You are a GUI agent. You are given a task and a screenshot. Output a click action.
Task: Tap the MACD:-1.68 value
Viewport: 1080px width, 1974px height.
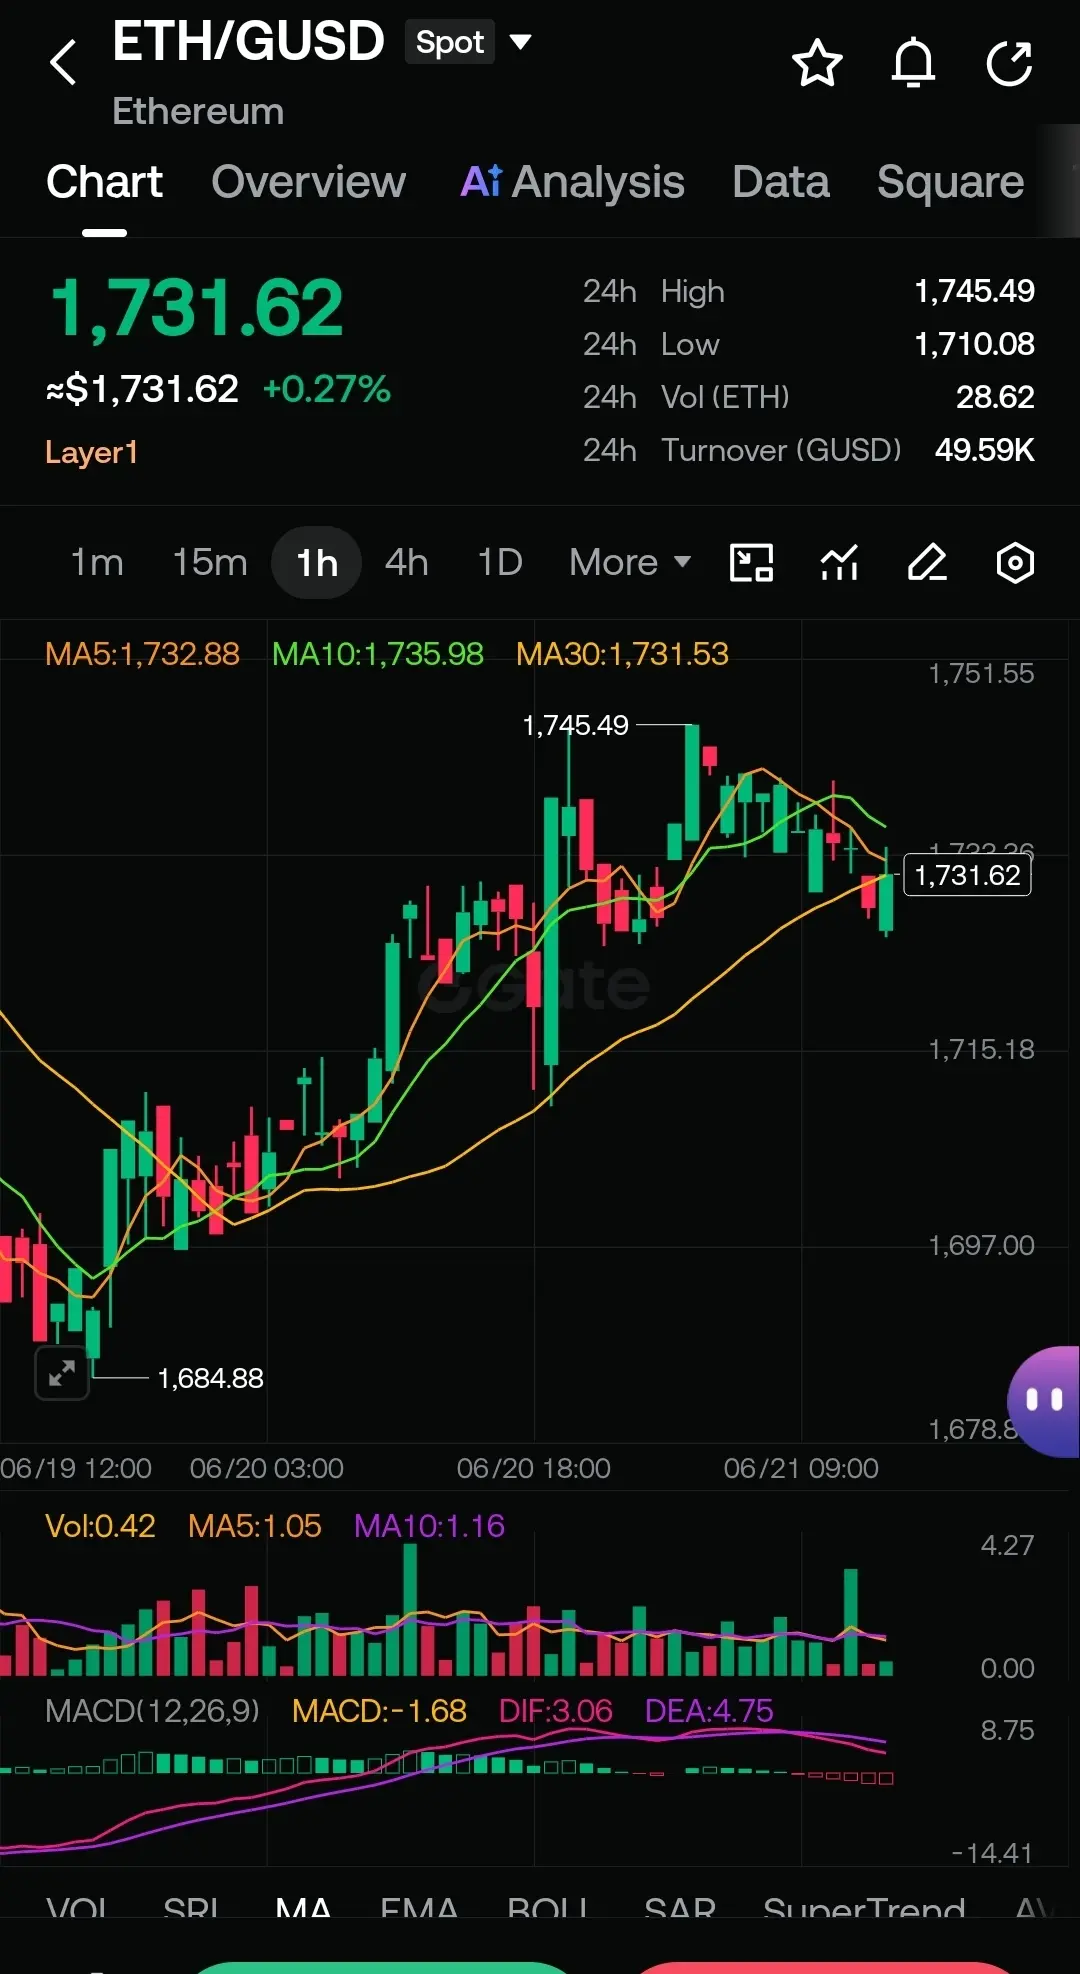pos(379,1711)
